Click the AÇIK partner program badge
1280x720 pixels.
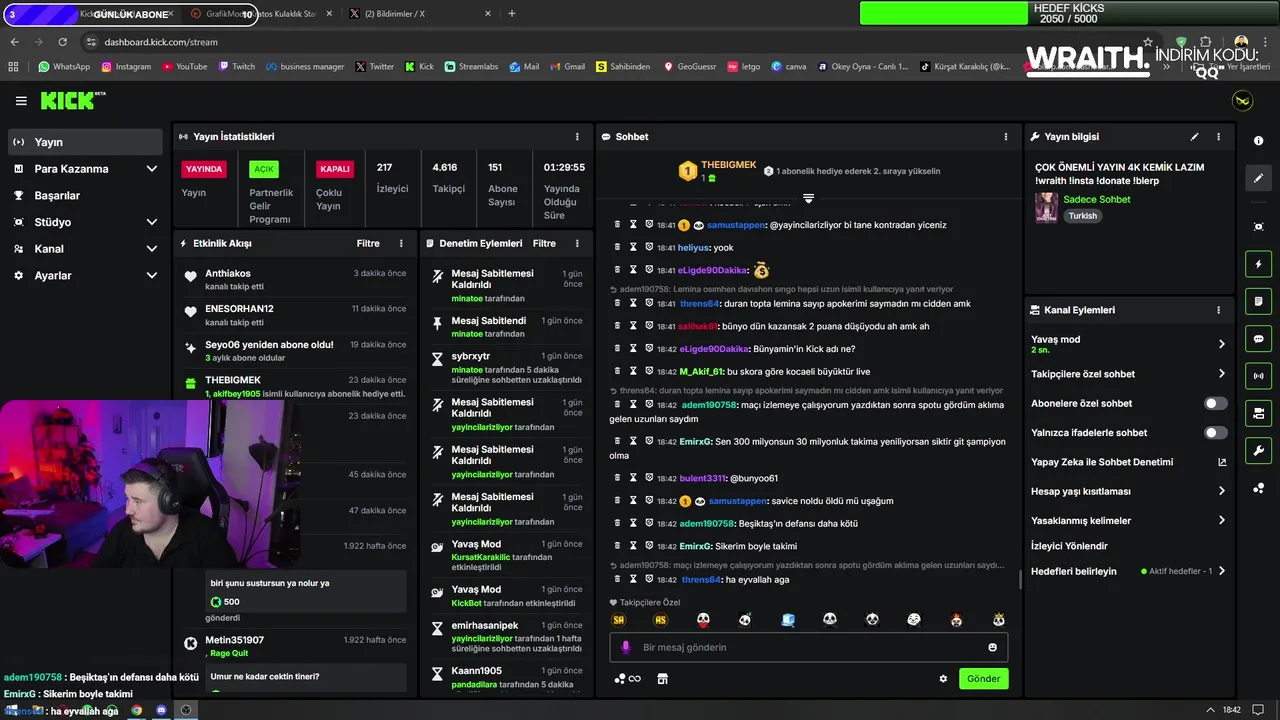pos(263,169)
